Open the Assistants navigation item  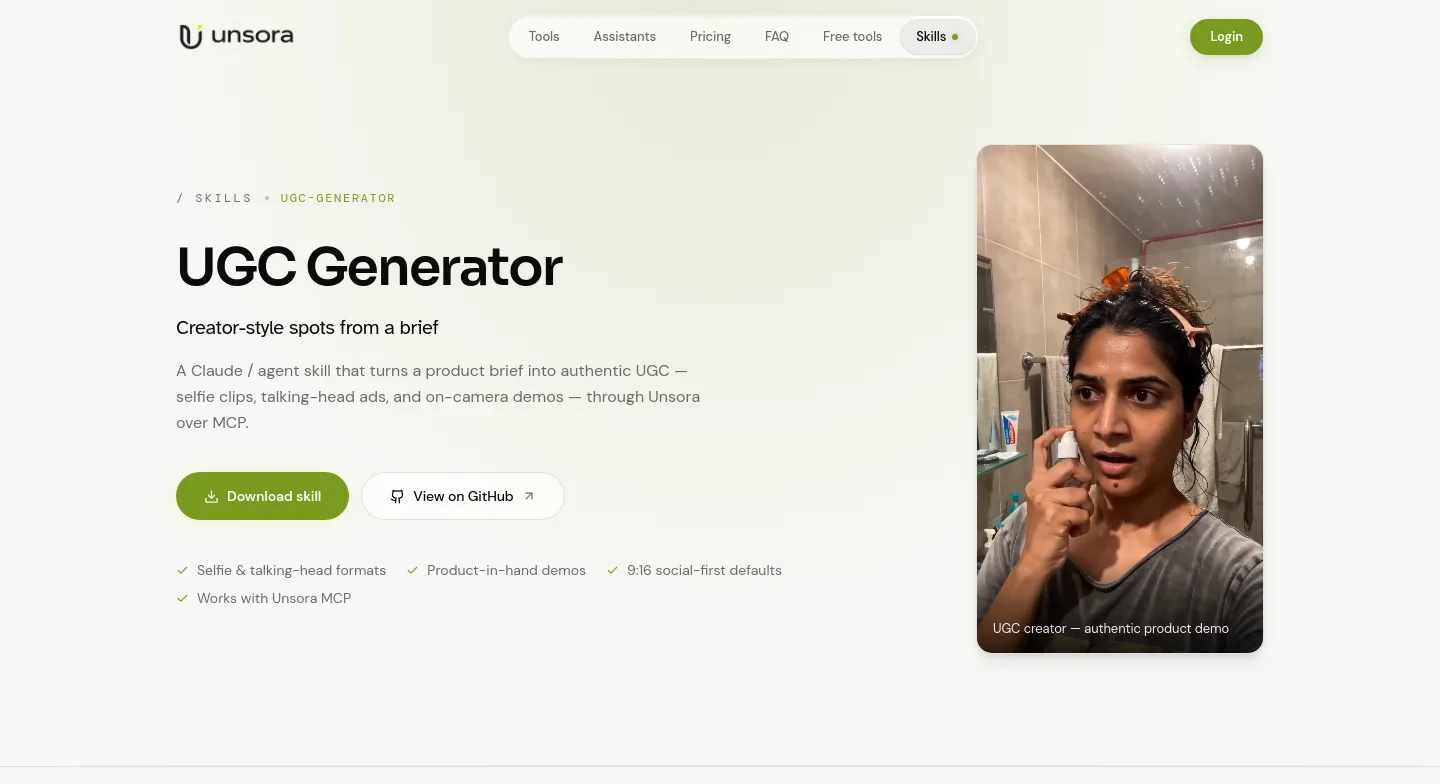click(625, 37)
